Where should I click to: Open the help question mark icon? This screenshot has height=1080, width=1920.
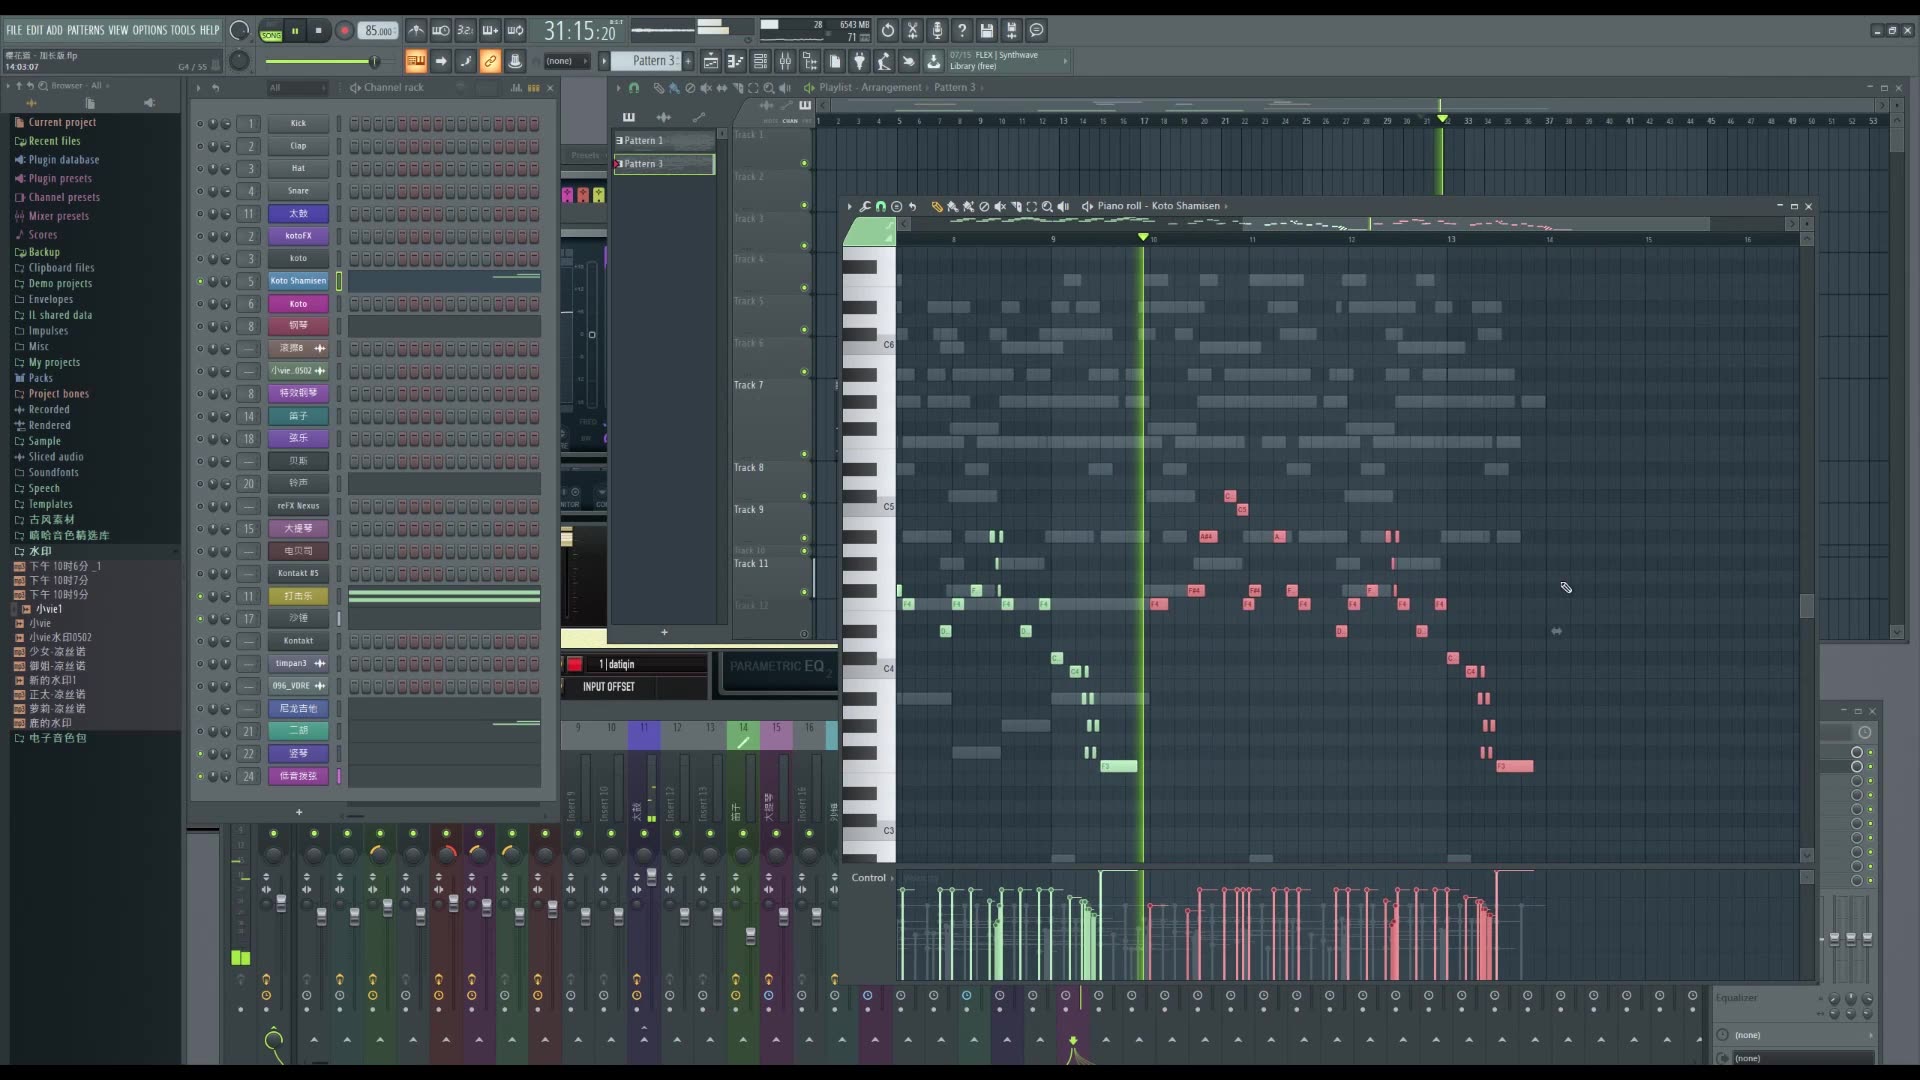click(x=962, y=30)
